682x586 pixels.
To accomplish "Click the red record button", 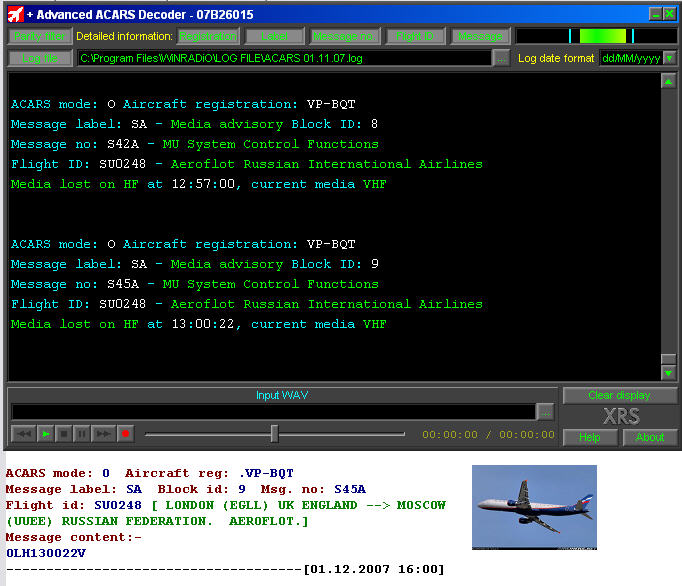I will pyautogui.click(x=125, y=434).
